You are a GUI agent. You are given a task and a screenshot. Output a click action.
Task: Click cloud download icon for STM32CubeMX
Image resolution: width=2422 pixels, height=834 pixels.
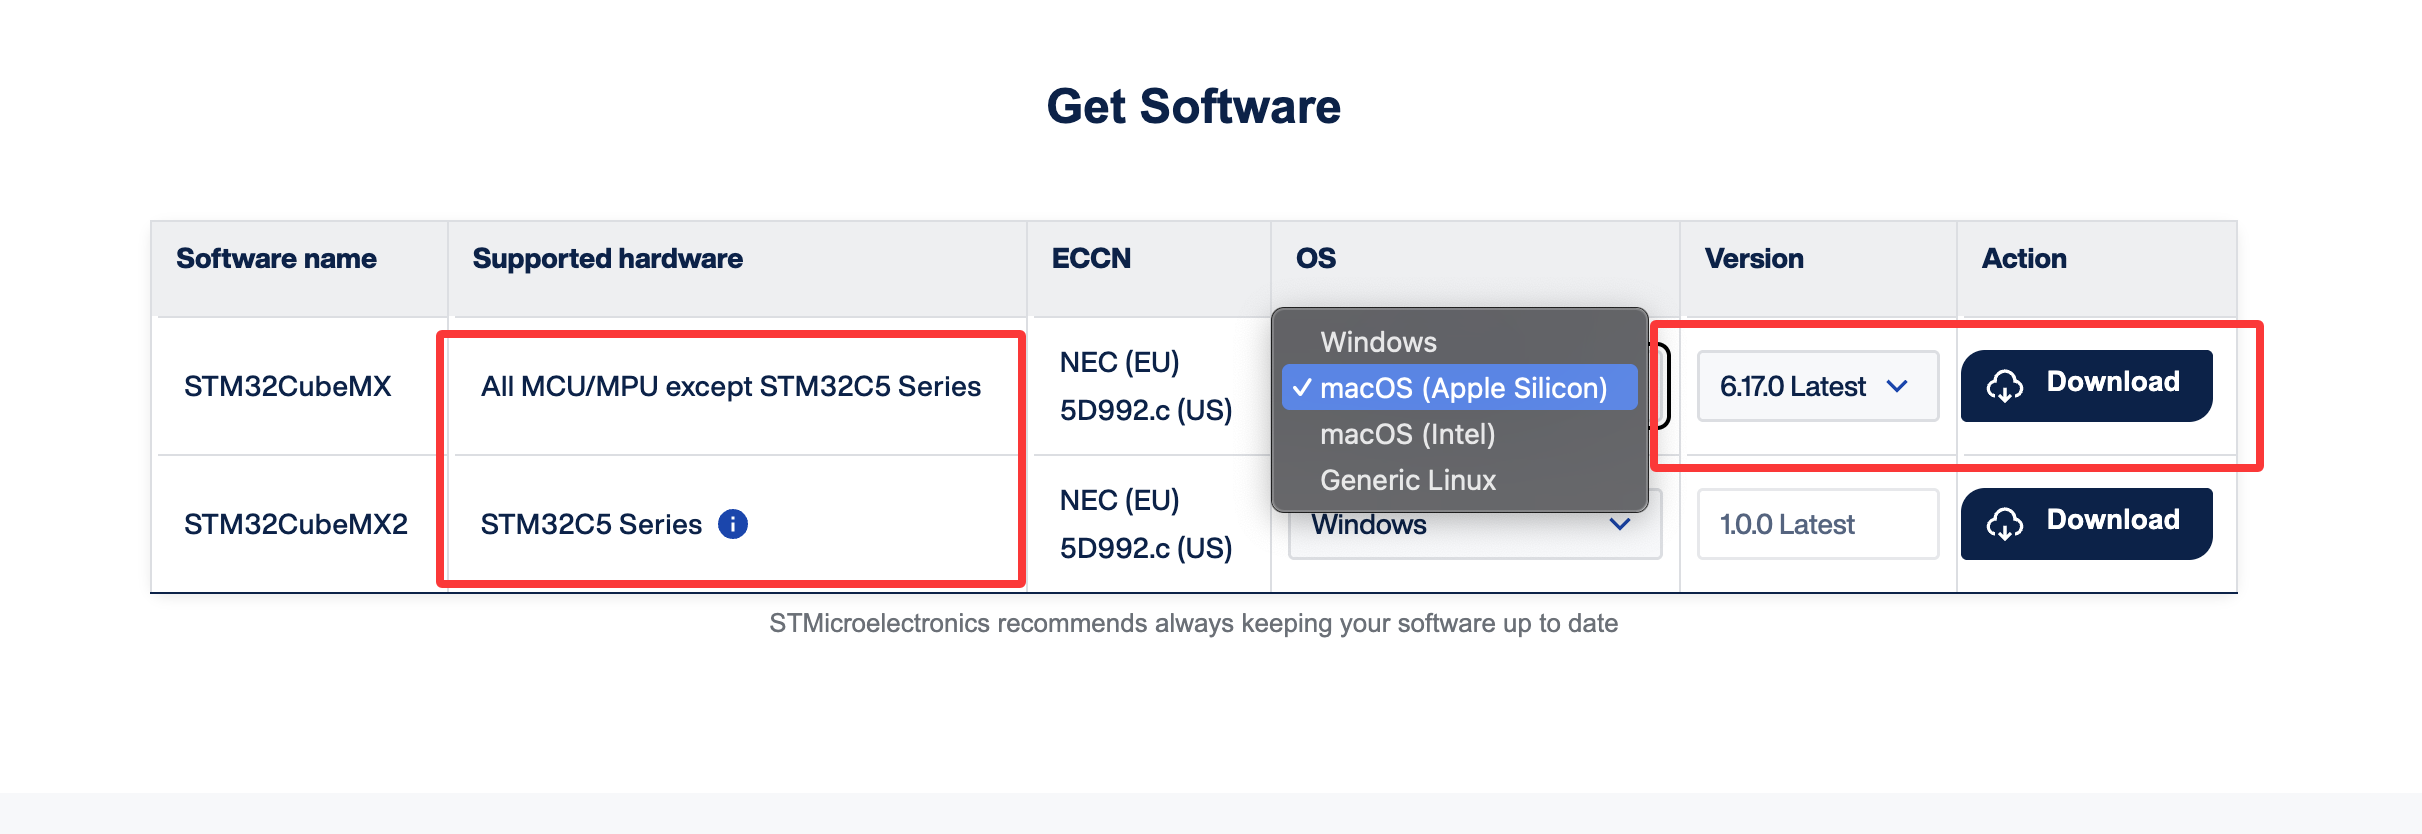(2004, 386)
